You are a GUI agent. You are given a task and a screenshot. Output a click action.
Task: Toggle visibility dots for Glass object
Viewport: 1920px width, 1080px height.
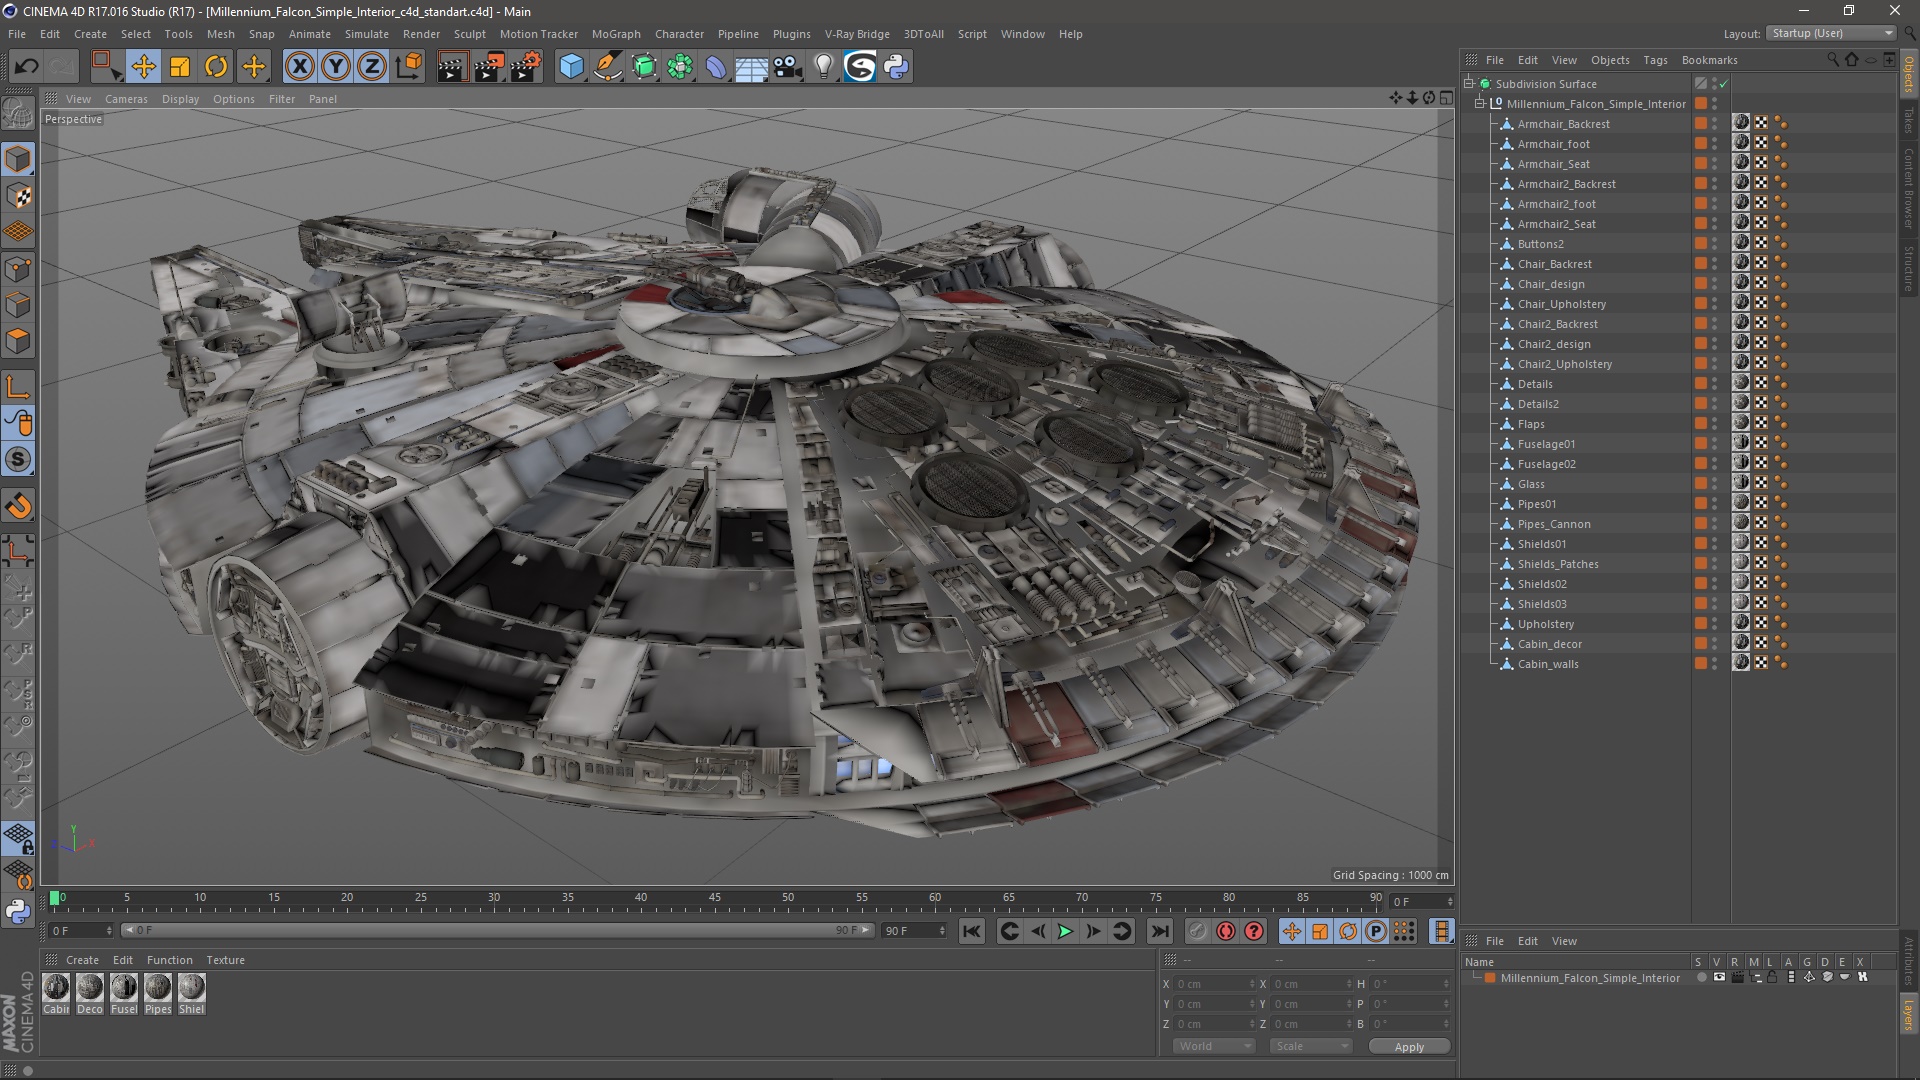[x=1714, y=484]
